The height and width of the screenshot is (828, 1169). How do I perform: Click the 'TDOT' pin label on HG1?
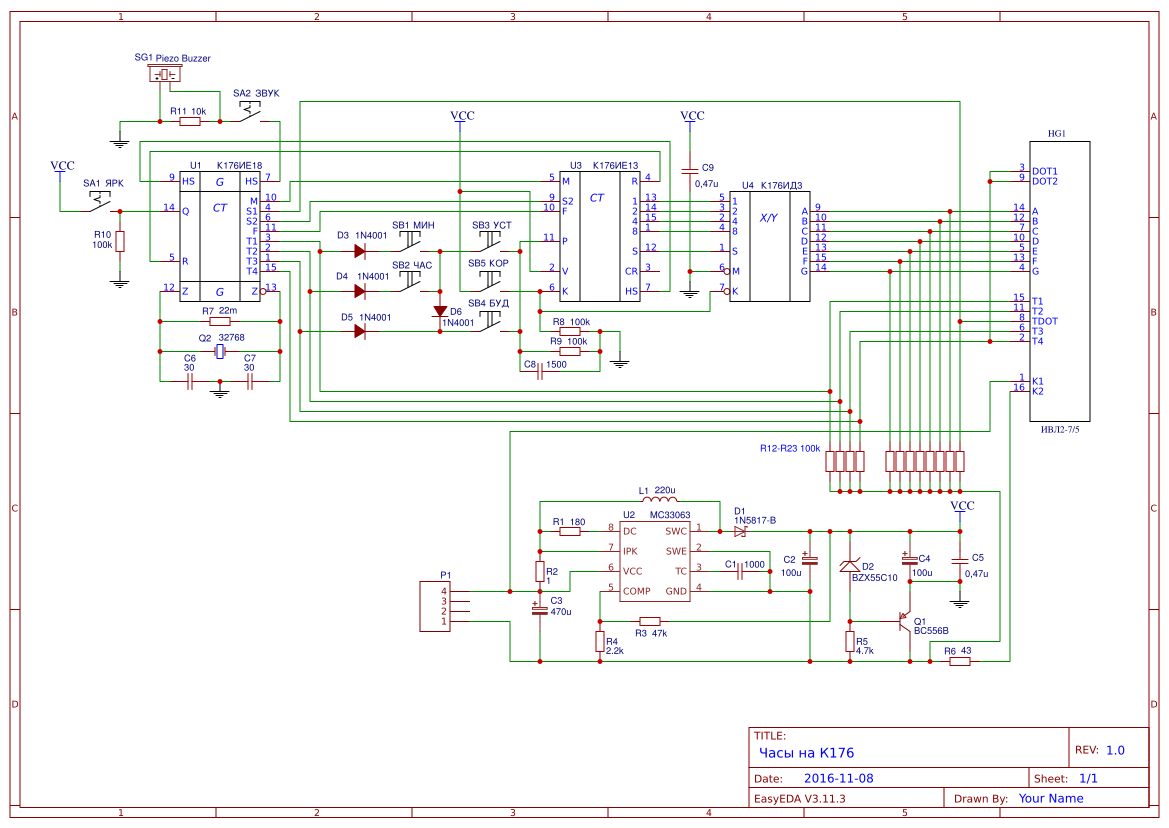(x=1044, y=321)
